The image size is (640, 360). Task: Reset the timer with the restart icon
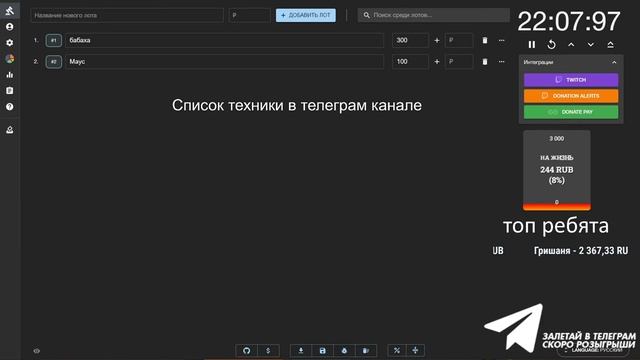(551, 44)
